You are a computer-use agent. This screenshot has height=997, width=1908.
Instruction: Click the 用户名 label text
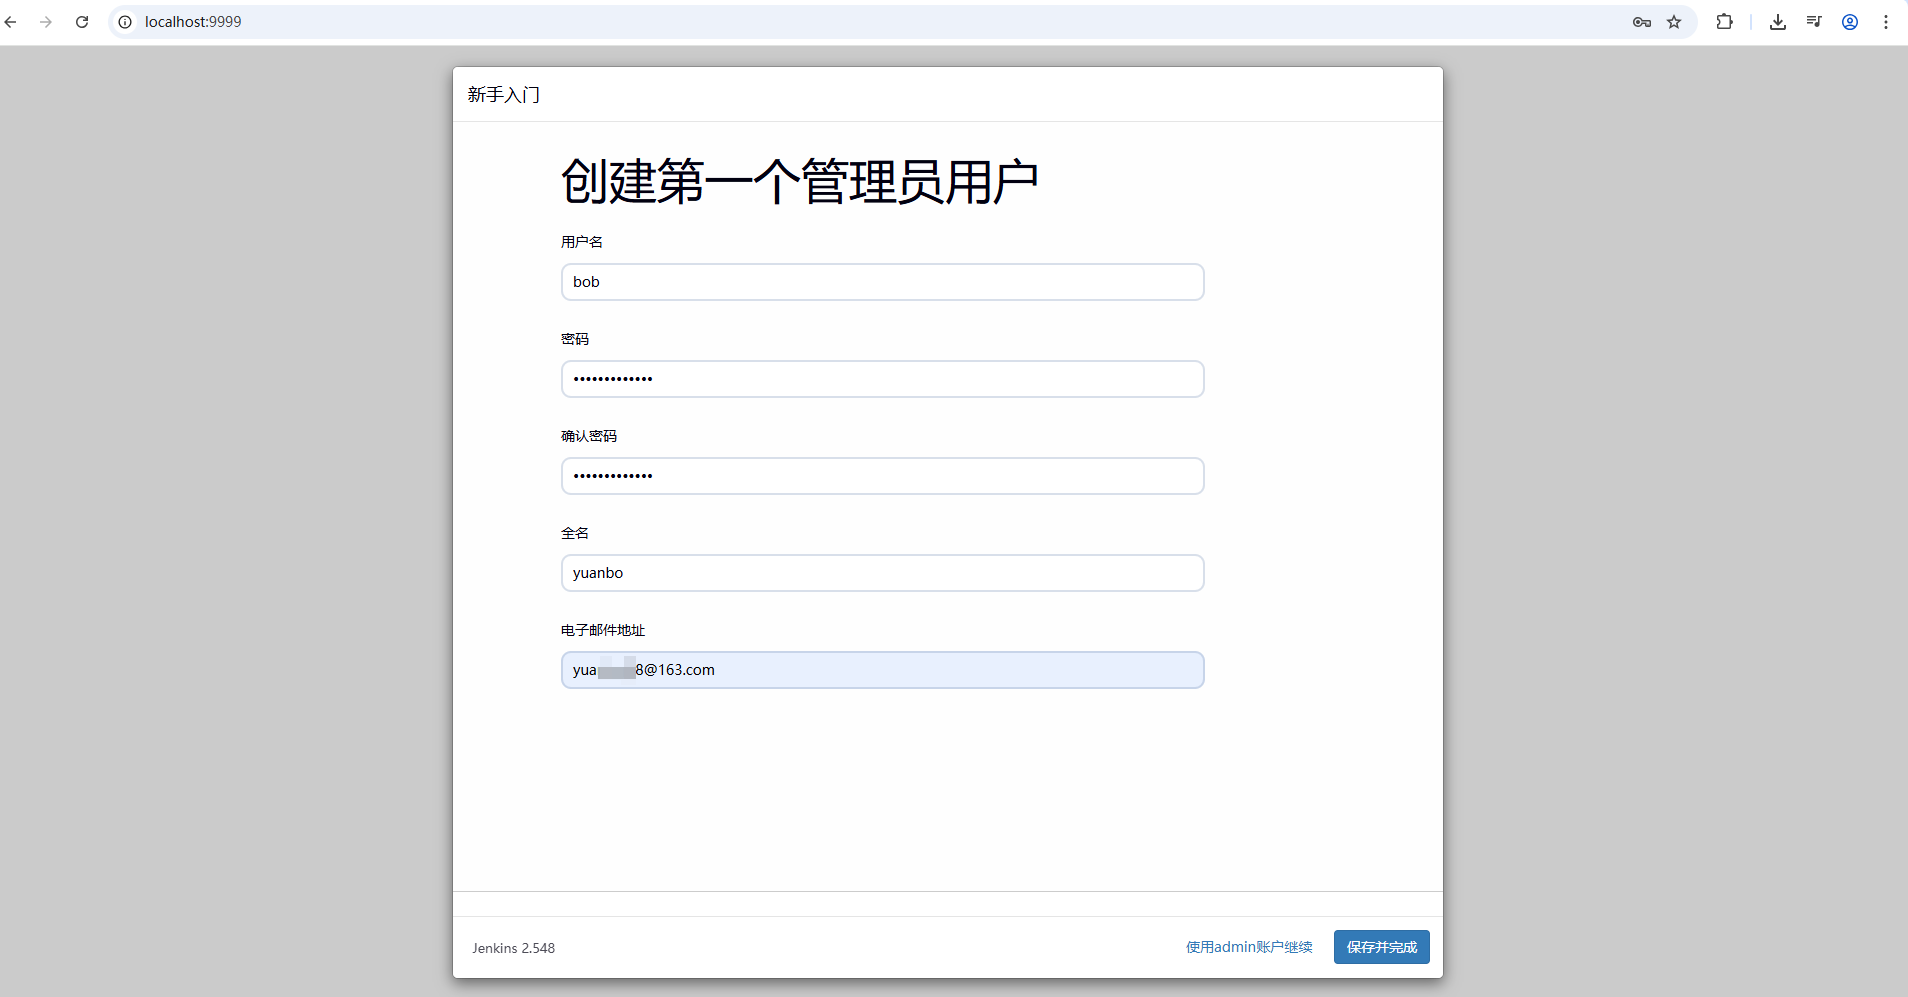[581, 242]
